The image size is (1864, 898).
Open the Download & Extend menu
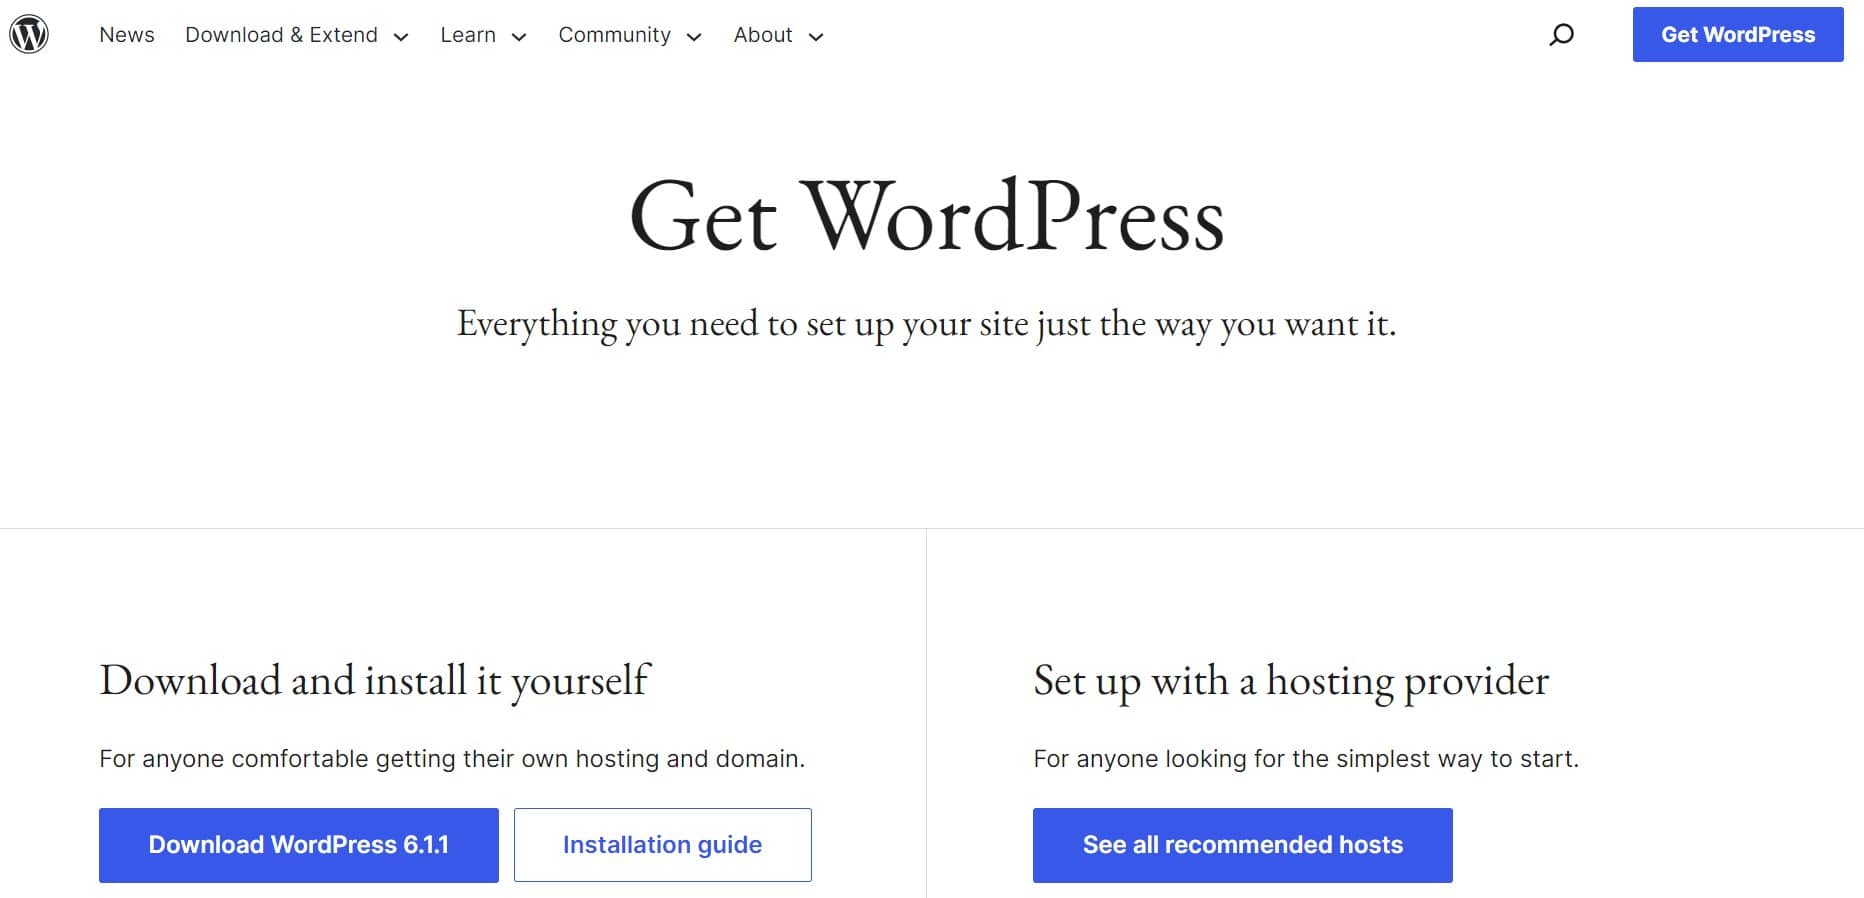[x=281, y=35]
